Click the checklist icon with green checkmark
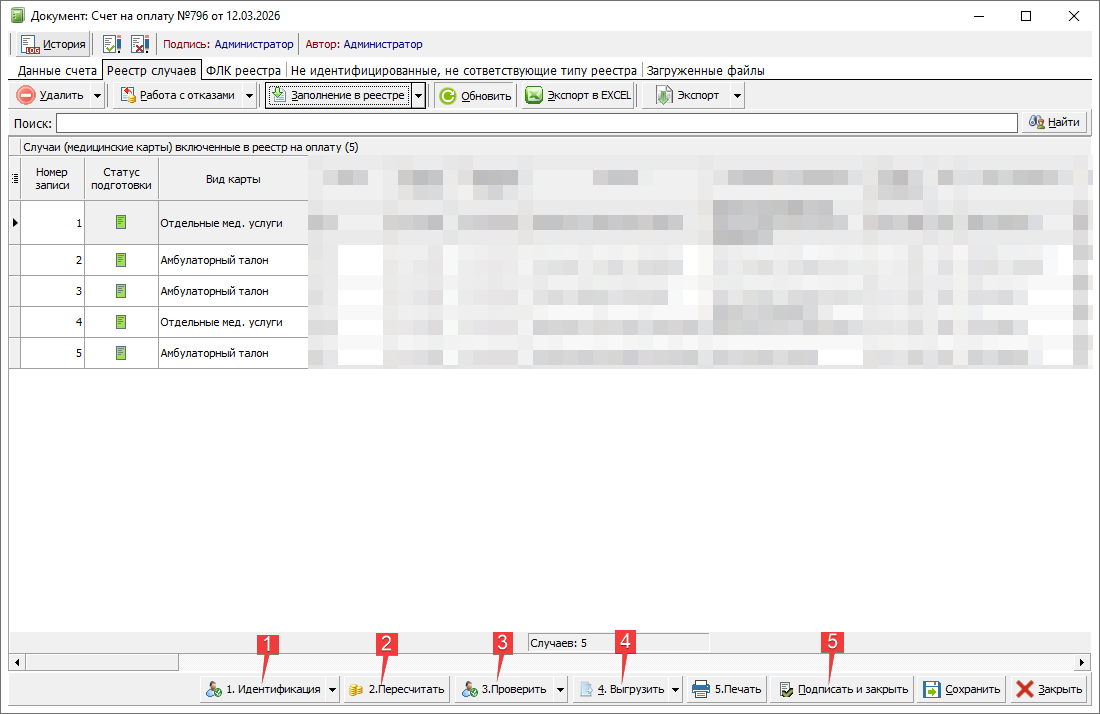Screen dimensions: 1100x714 click(111, 44)
